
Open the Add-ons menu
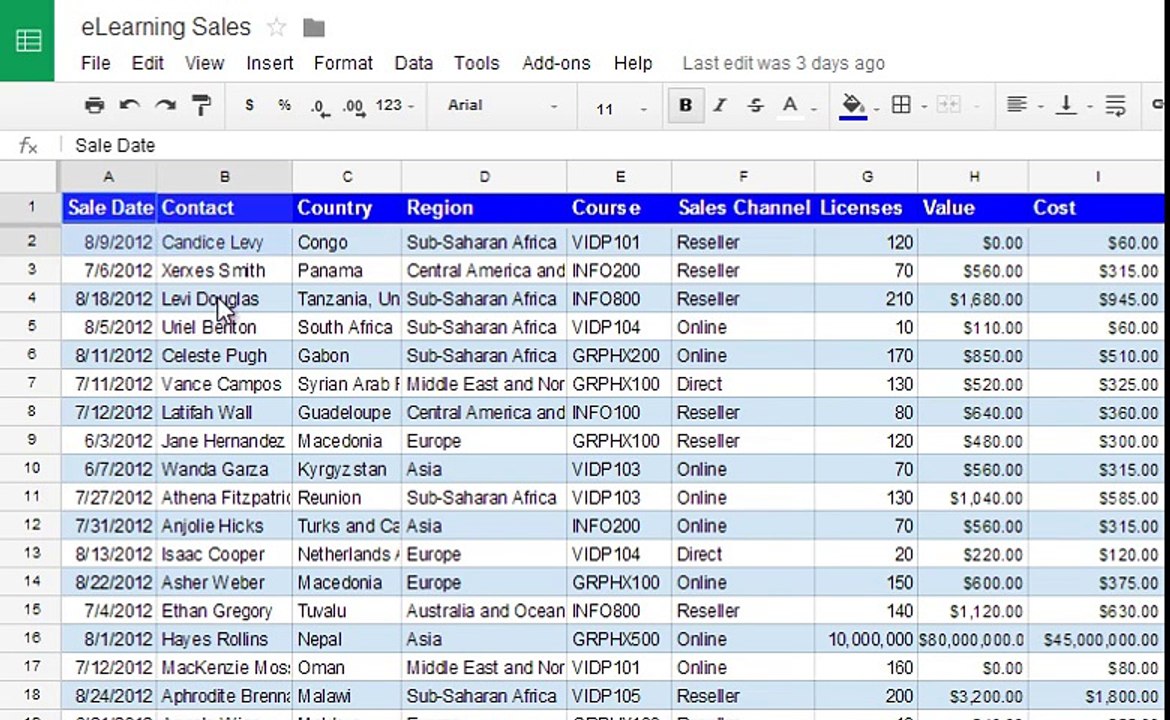click(x=557, y=63)
